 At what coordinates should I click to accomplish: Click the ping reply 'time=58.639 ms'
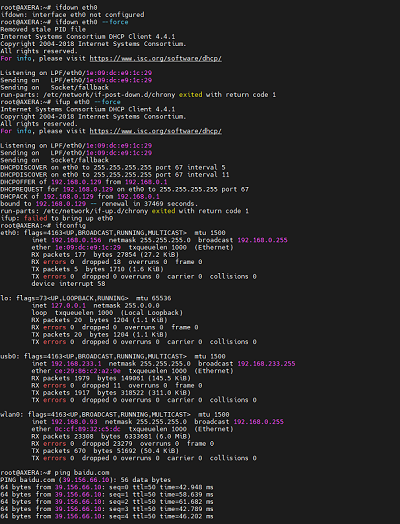[x=186, y=495]
